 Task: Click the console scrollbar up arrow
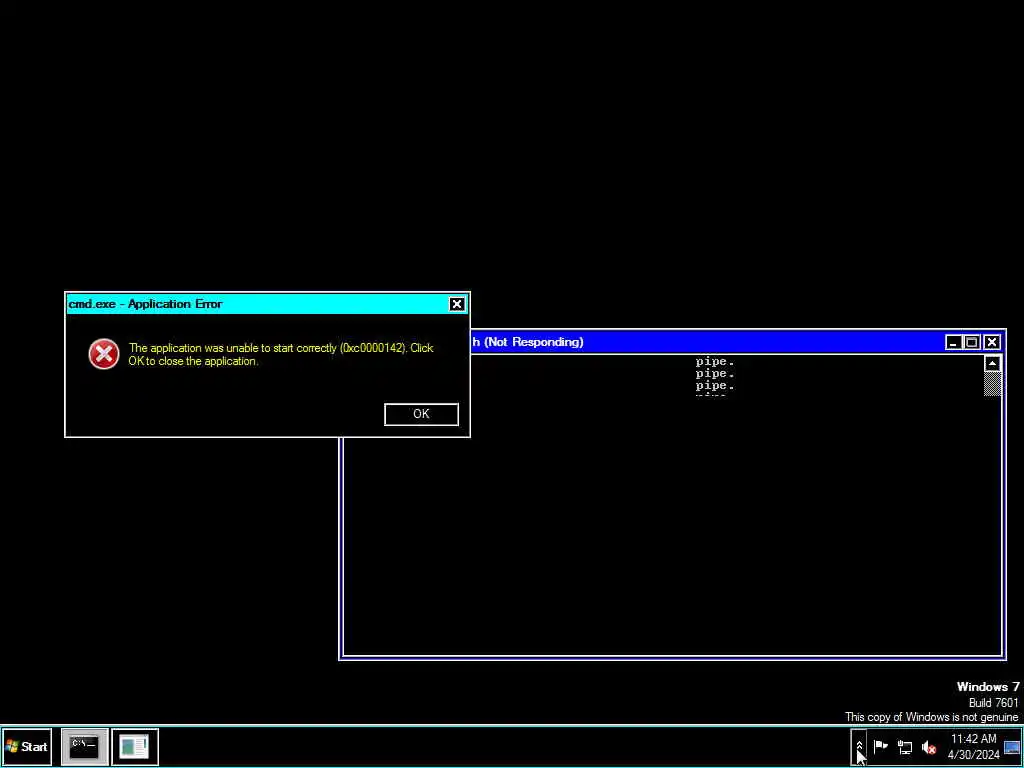pos(993,364)
